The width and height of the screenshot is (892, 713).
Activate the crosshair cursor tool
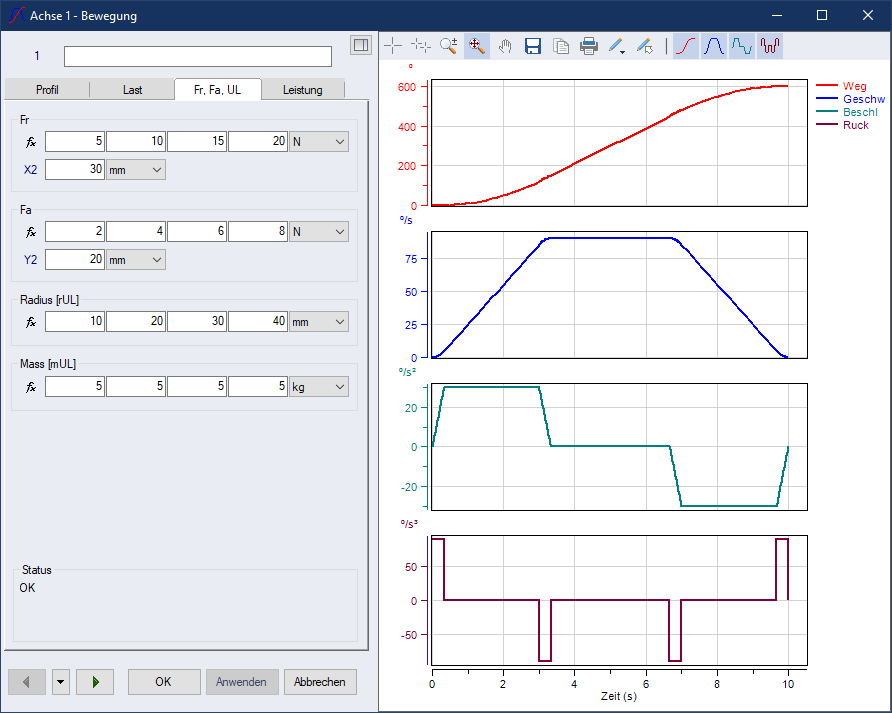pyautogui.click(x=393, y=46)
